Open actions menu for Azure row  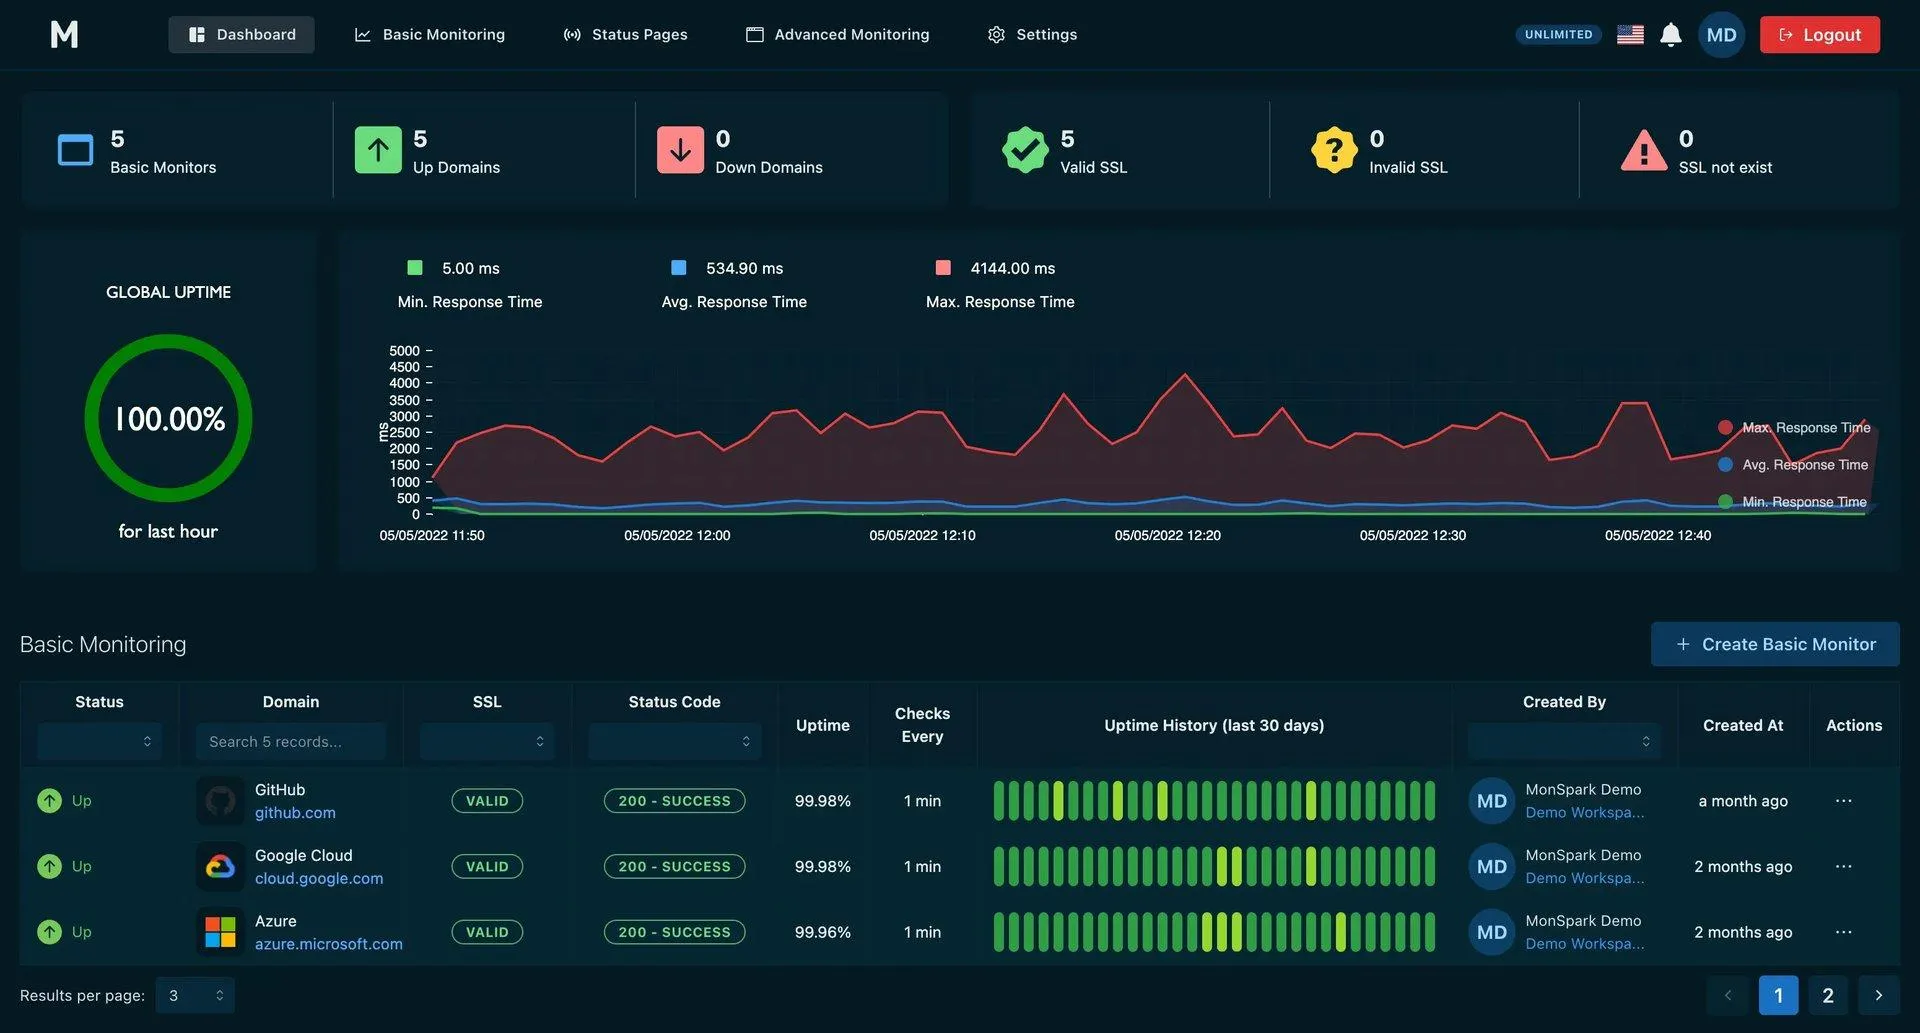tap(1844, 932)
